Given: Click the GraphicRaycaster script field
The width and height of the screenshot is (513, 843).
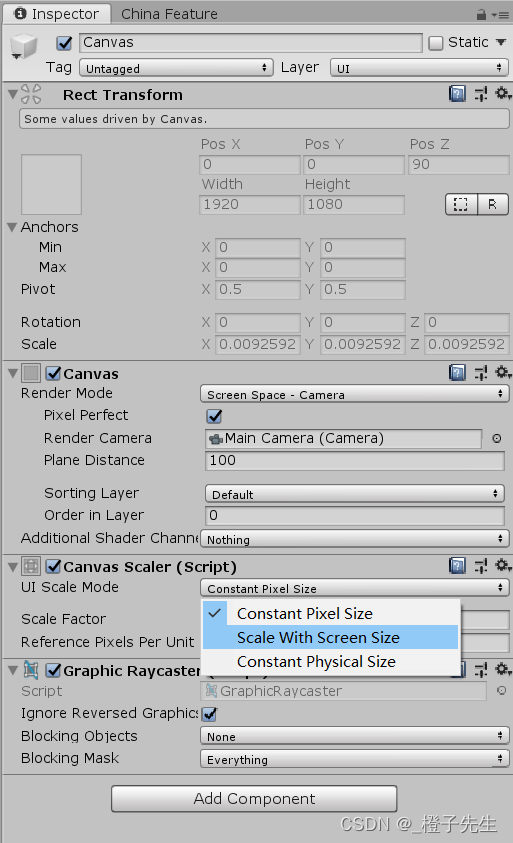Looking at the screenshot, I should [344, 691].
